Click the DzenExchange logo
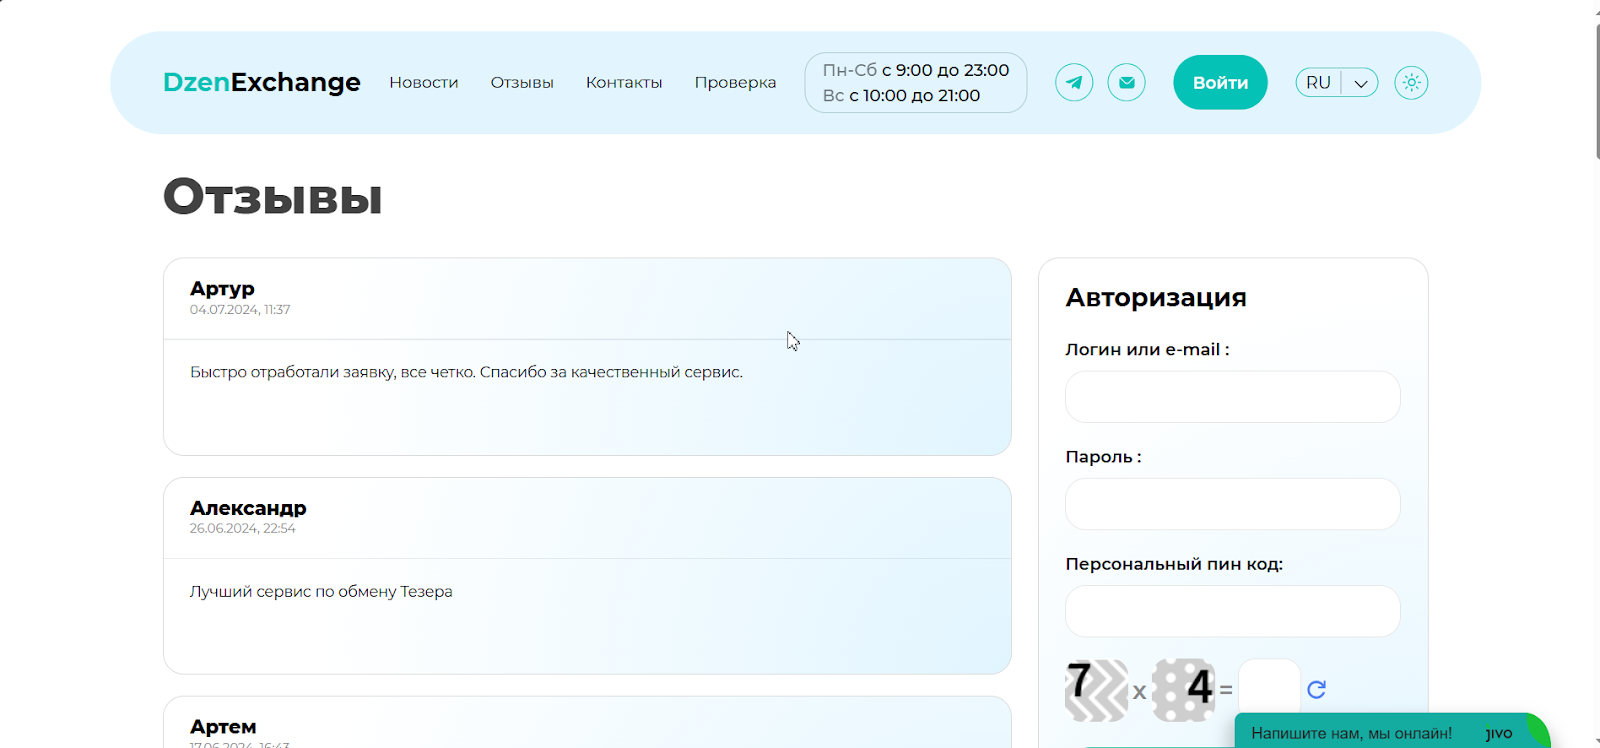 coord(262,82)
